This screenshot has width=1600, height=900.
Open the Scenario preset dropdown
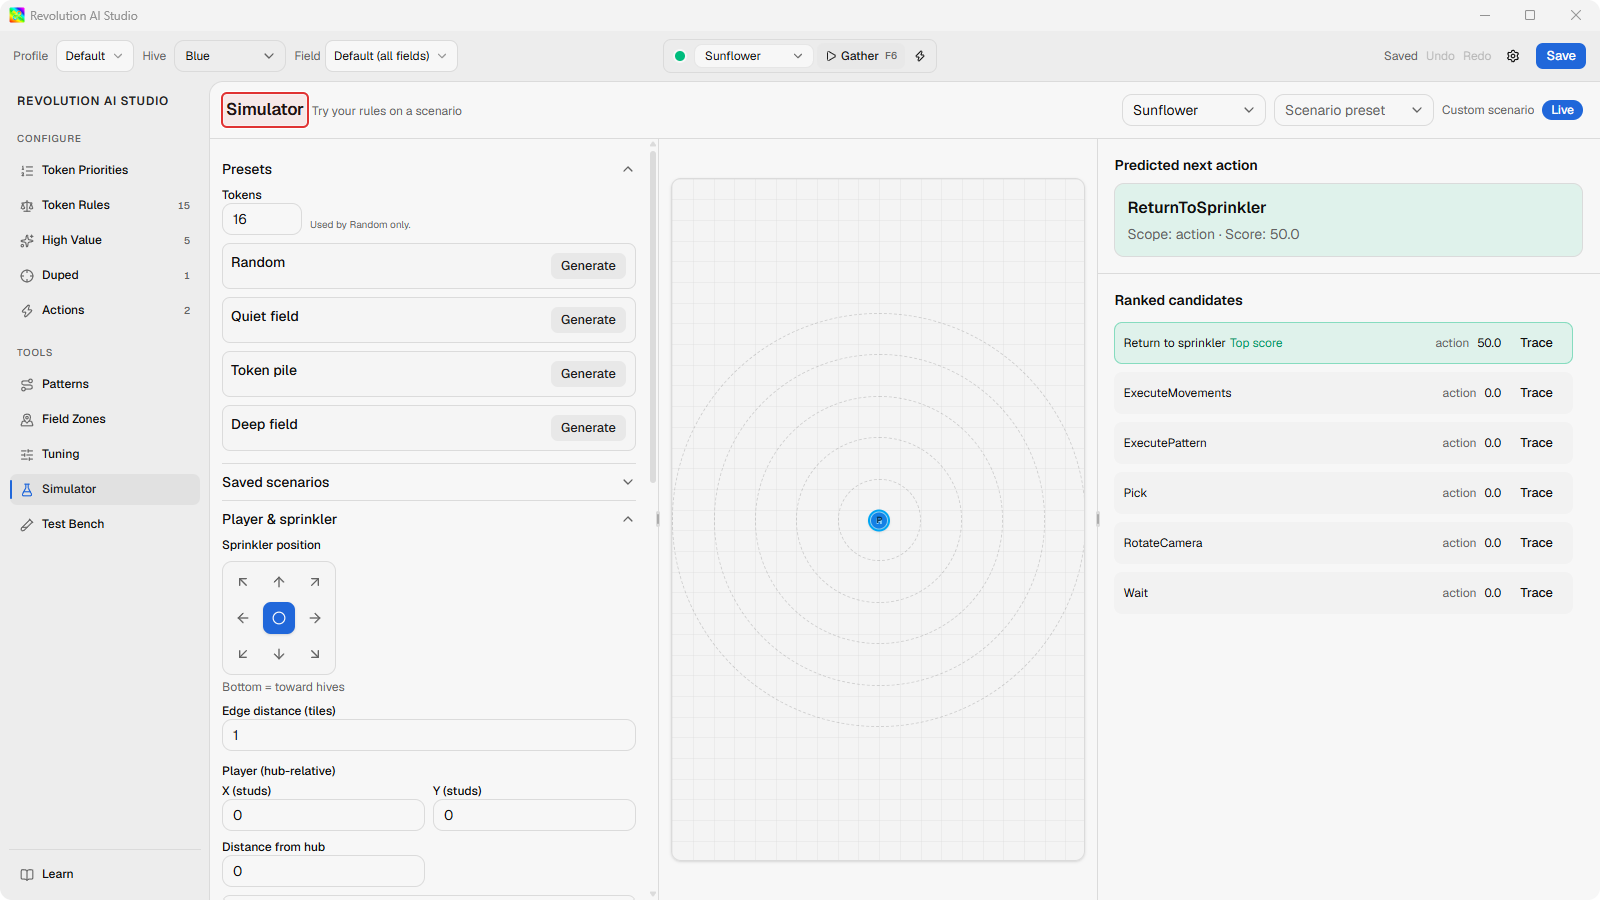[1353, 110]
